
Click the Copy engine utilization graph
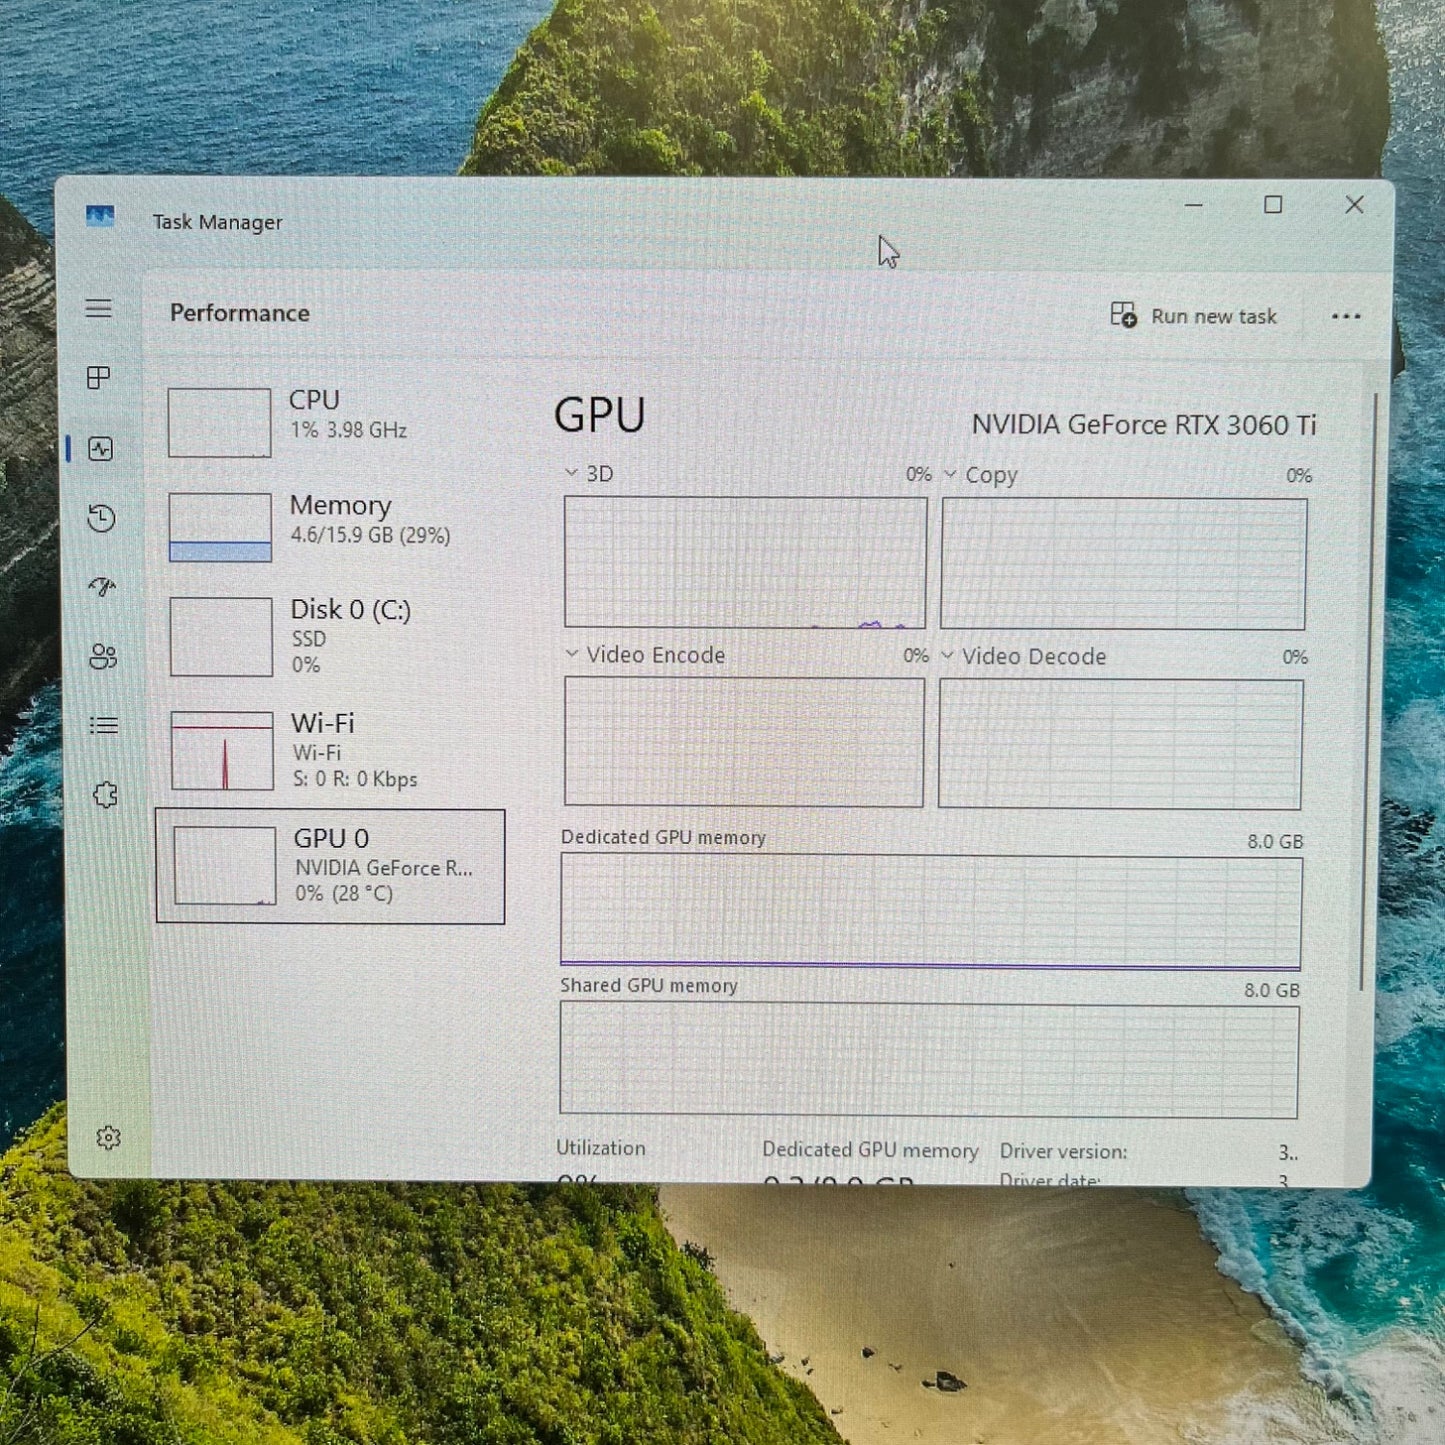[1123, 564]
